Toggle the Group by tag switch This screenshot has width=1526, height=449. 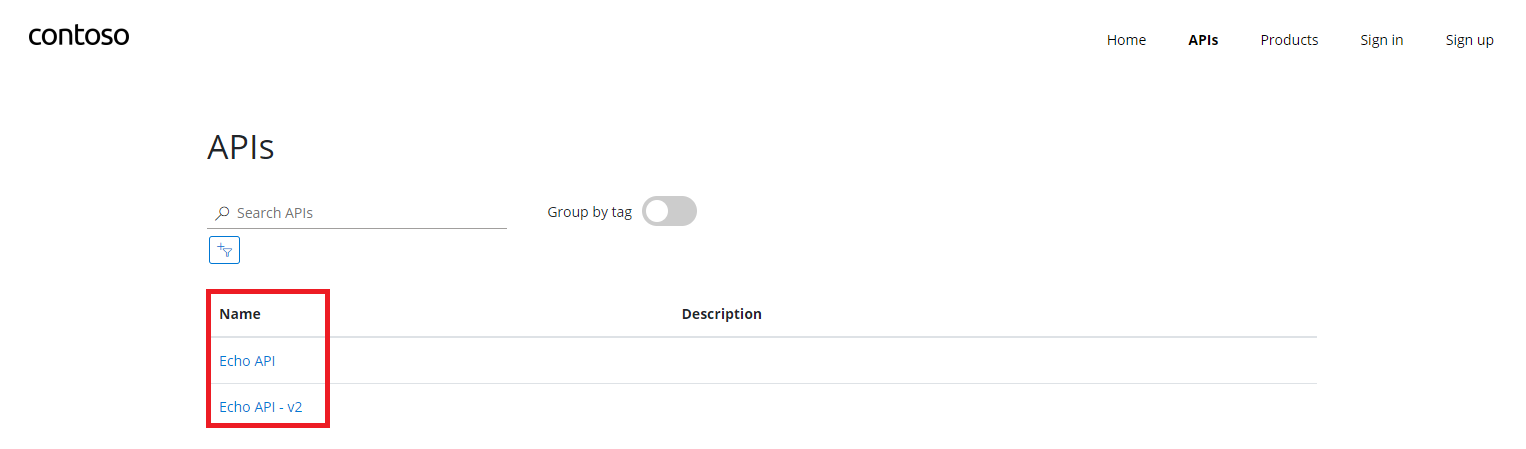[669, 211]
